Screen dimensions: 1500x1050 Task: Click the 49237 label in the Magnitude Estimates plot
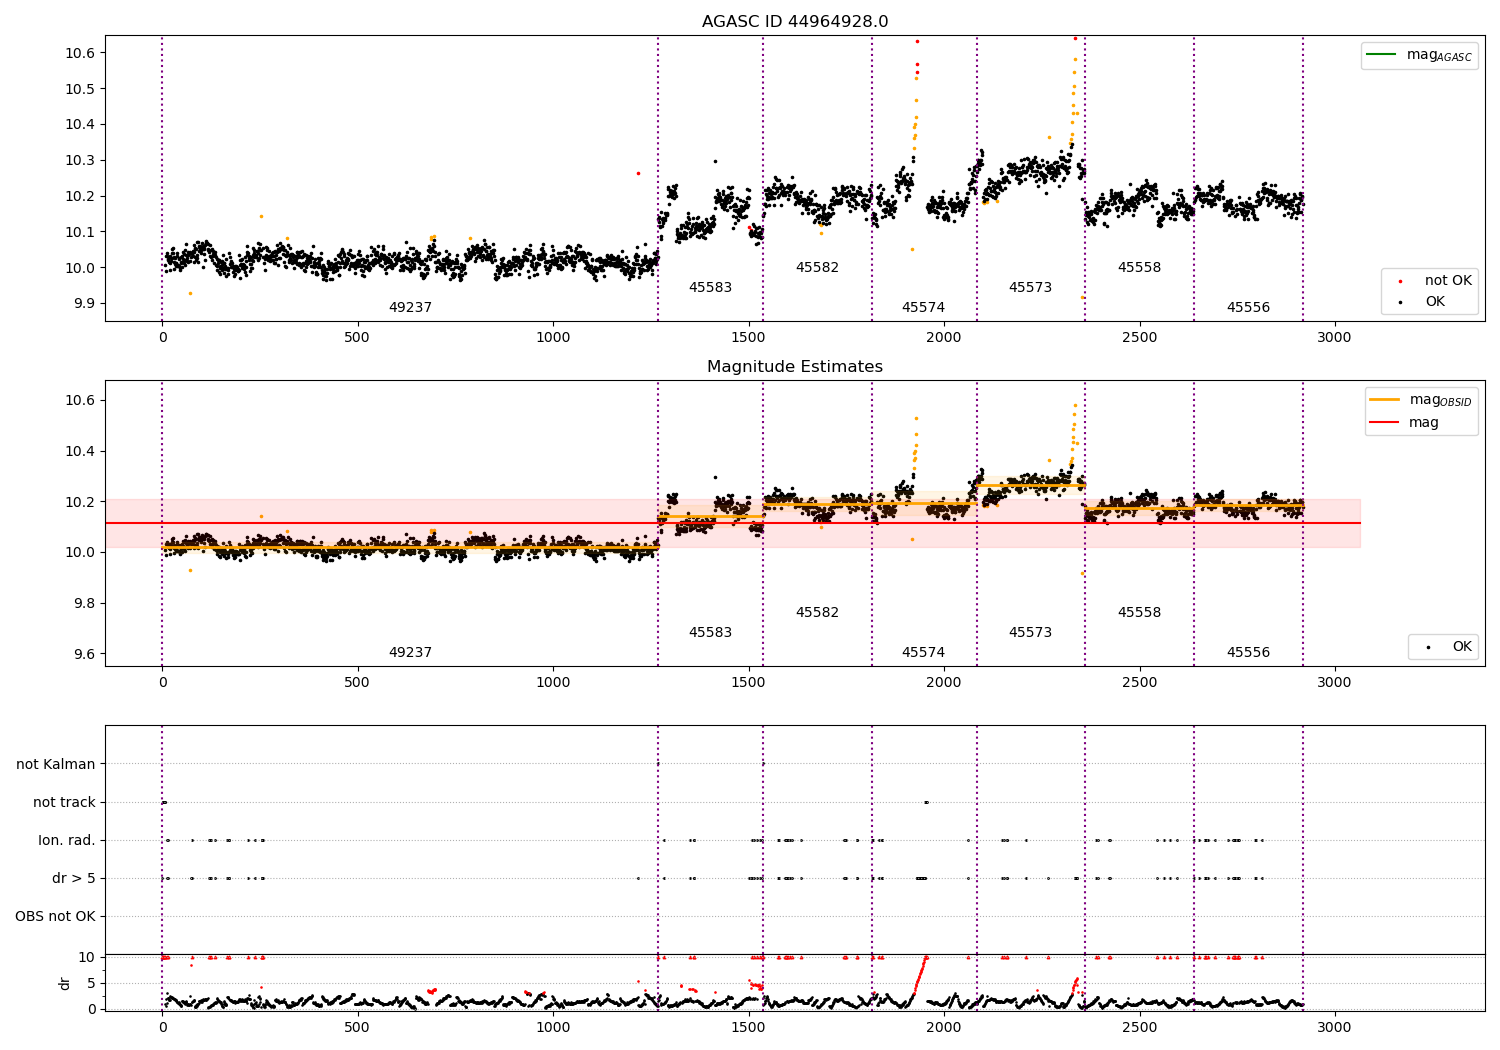(410, 653)
